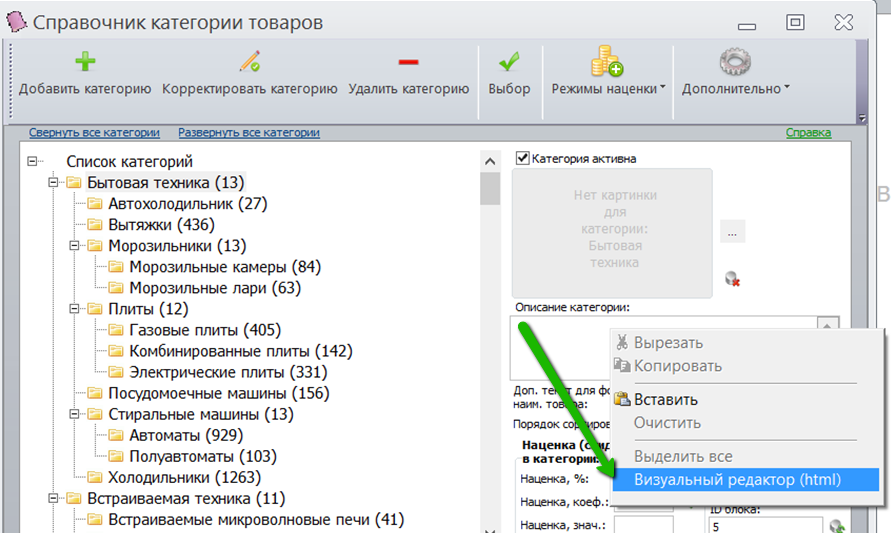Click the ... browse picture button

tap(732, 232)
